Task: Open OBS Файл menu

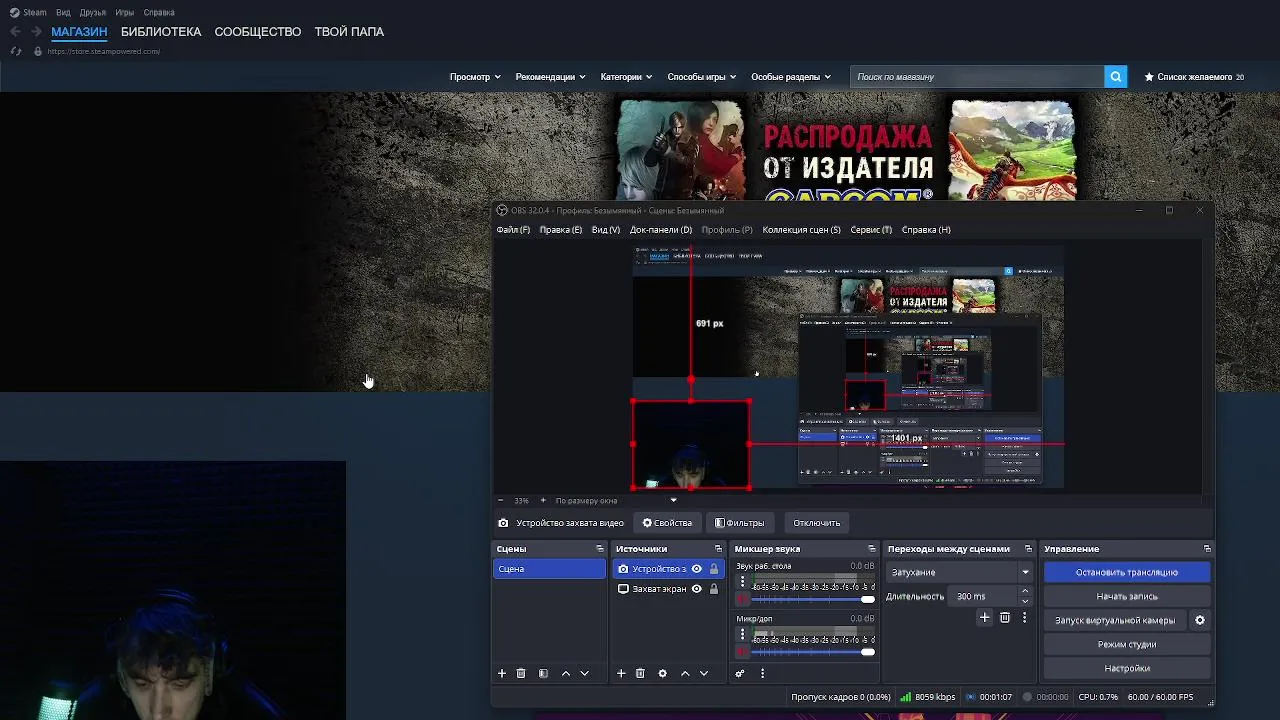Action: [x=513, y=230]
